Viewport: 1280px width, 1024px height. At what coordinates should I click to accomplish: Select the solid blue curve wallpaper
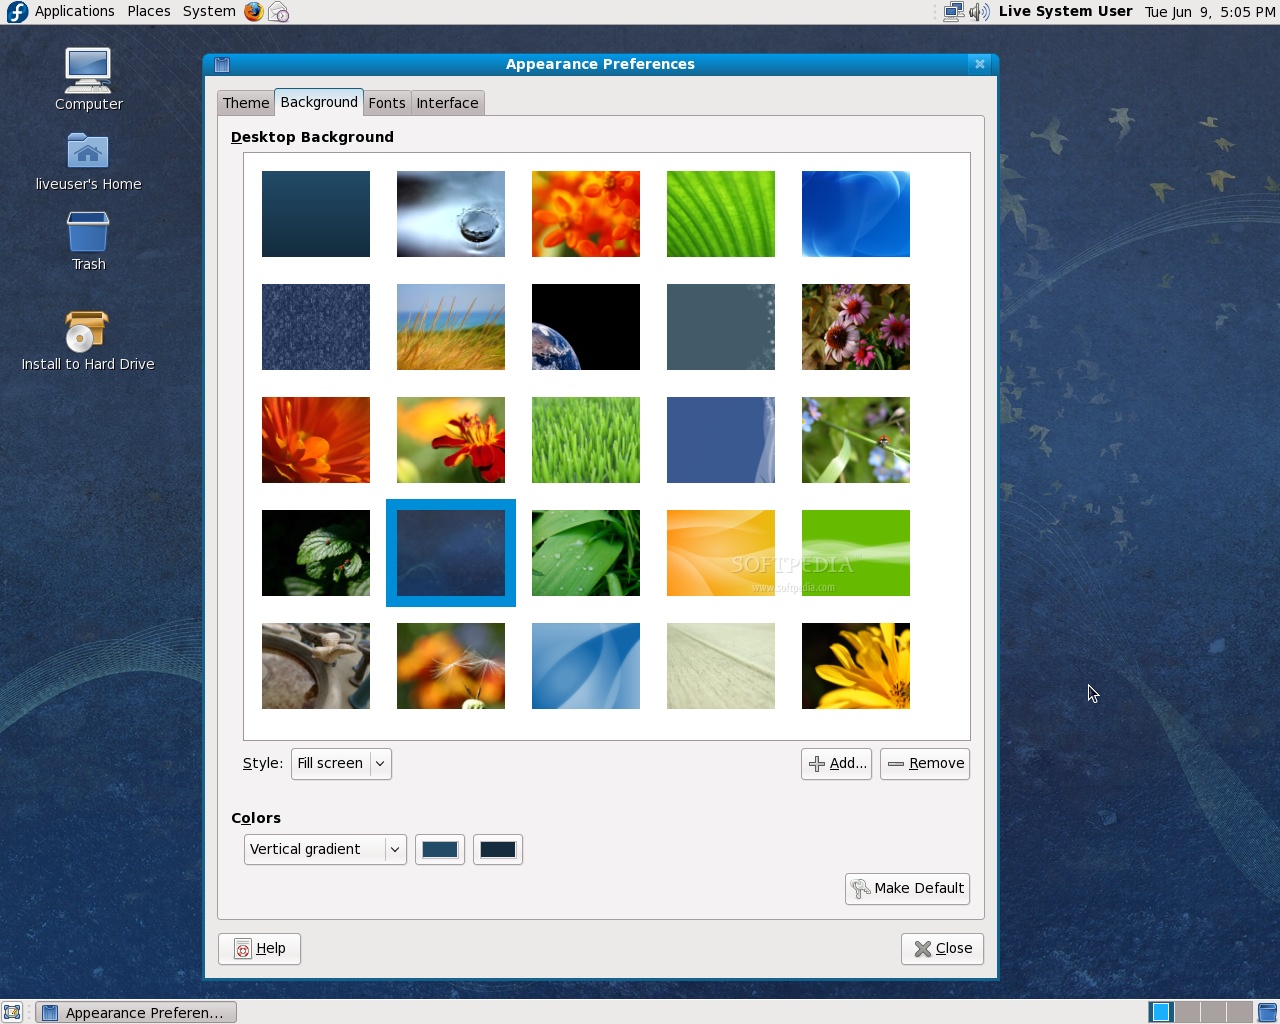tap(721, 440)
